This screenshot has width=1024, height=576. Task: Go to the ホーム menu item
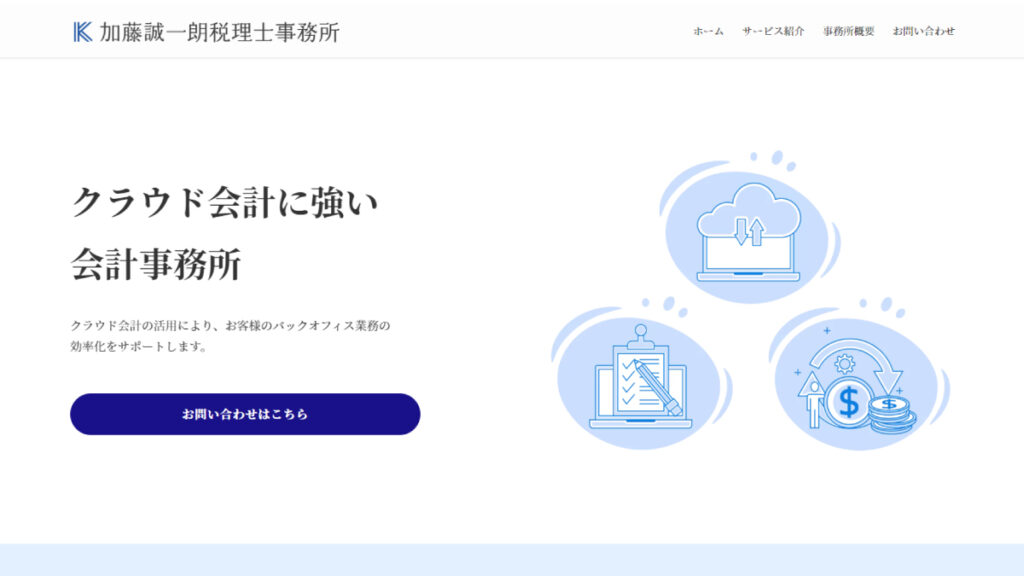708,31
